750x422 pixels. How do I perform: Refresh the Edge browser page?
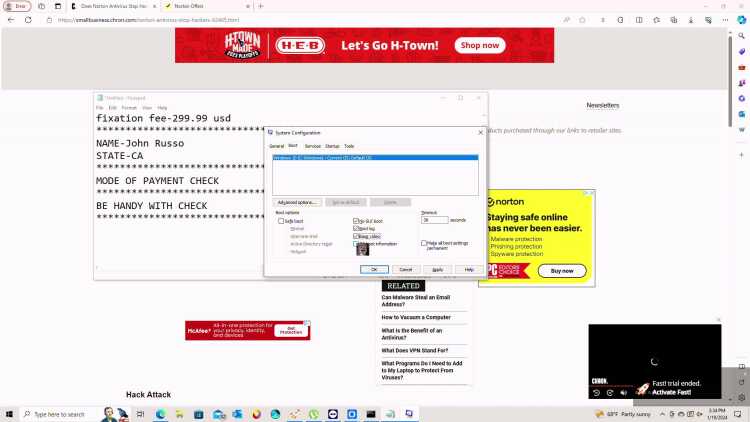tap(28, 20)
